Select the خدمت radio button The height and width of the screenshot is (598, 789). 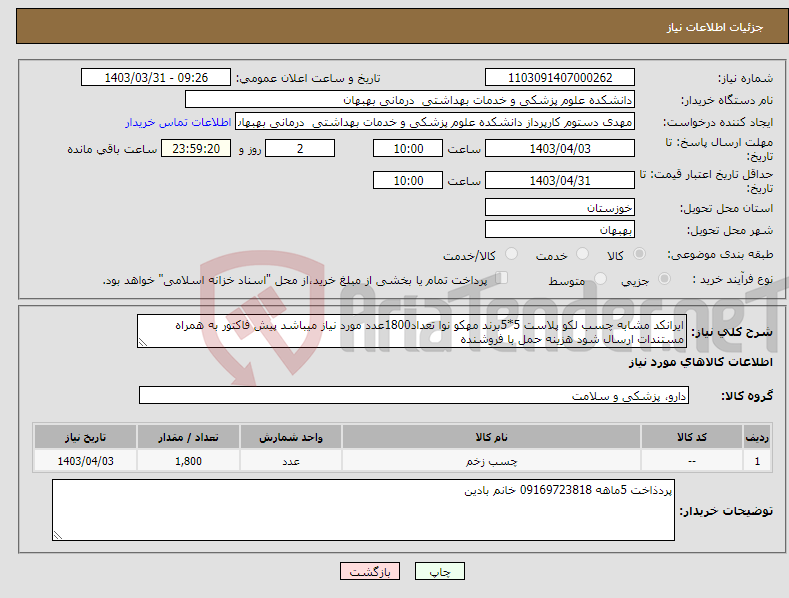[x=582, y=254]
